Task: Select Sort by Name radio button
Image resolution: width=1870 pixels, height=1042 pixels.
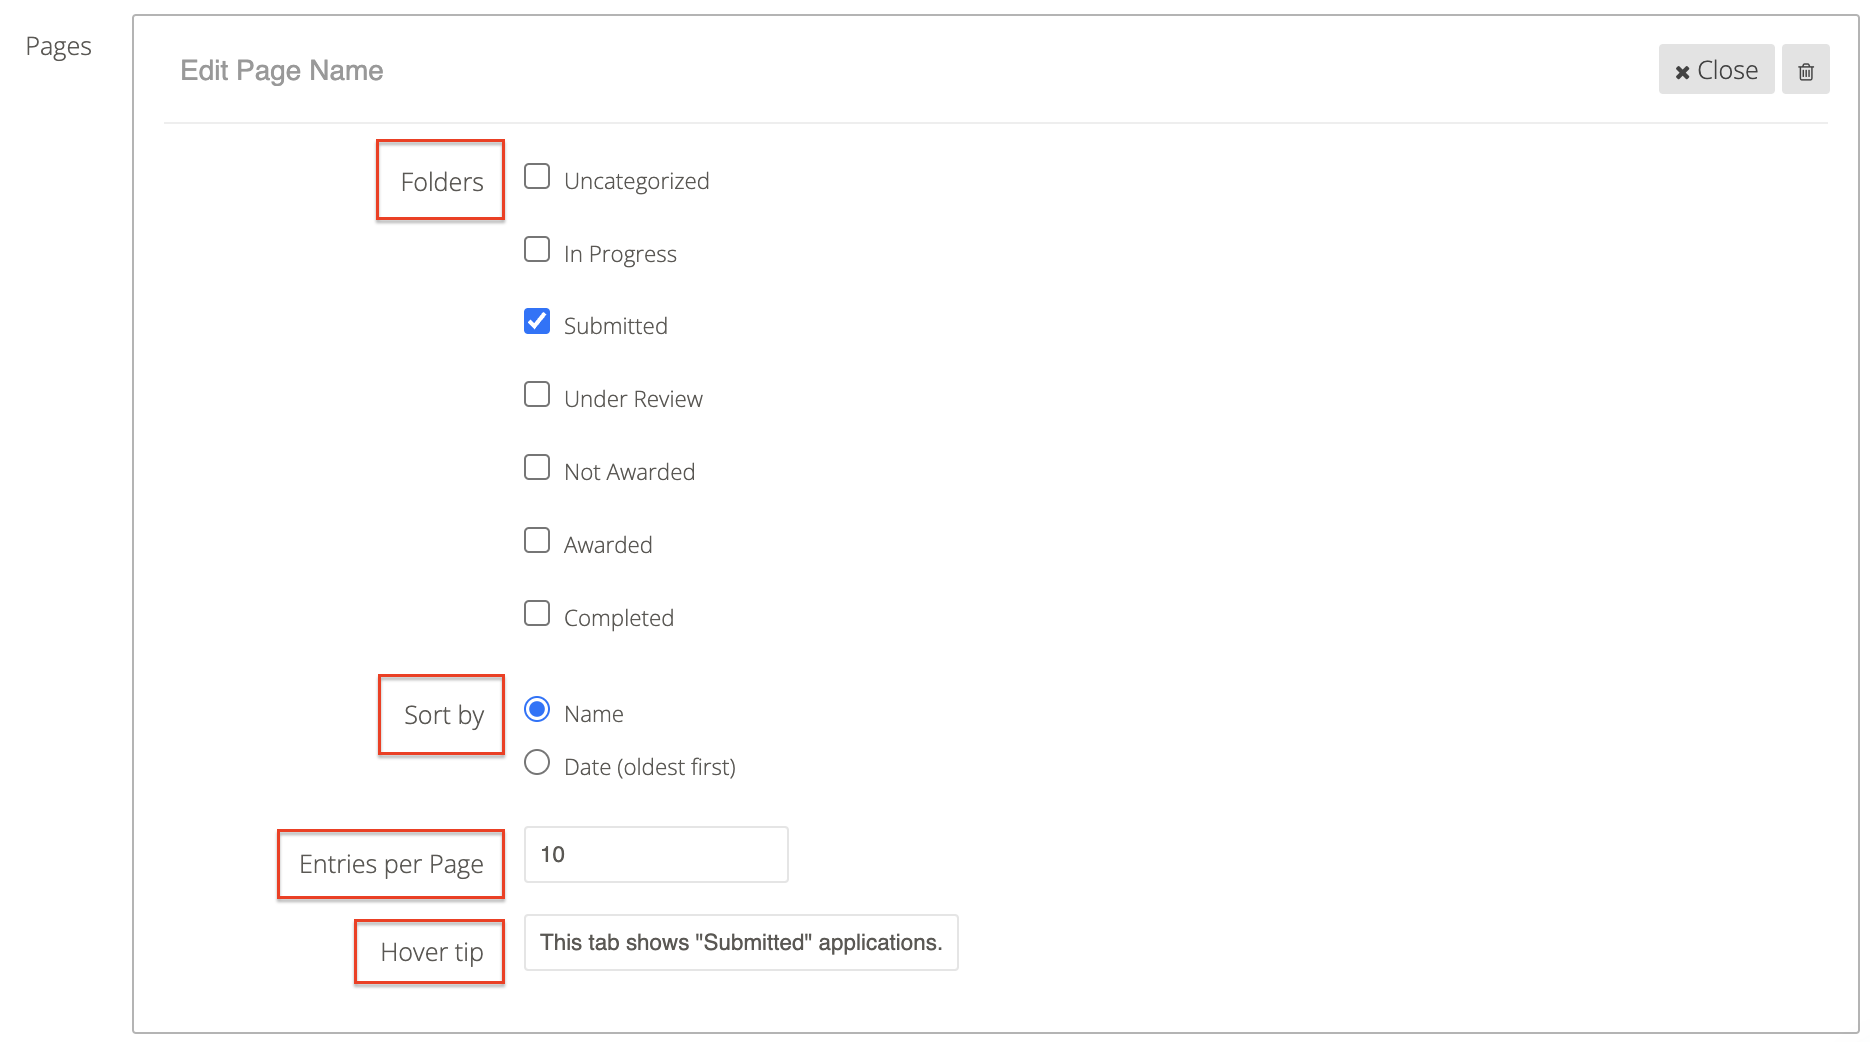Action: [x=537, y=709]
